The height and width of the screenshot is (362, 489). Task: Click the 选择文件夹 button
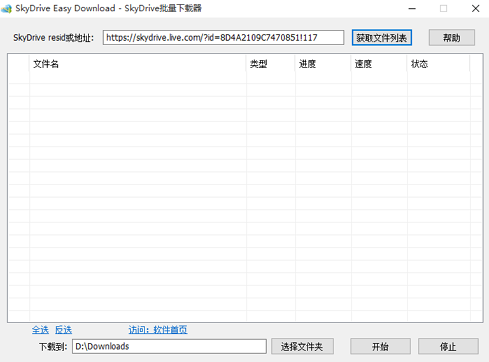pos(302,347)
